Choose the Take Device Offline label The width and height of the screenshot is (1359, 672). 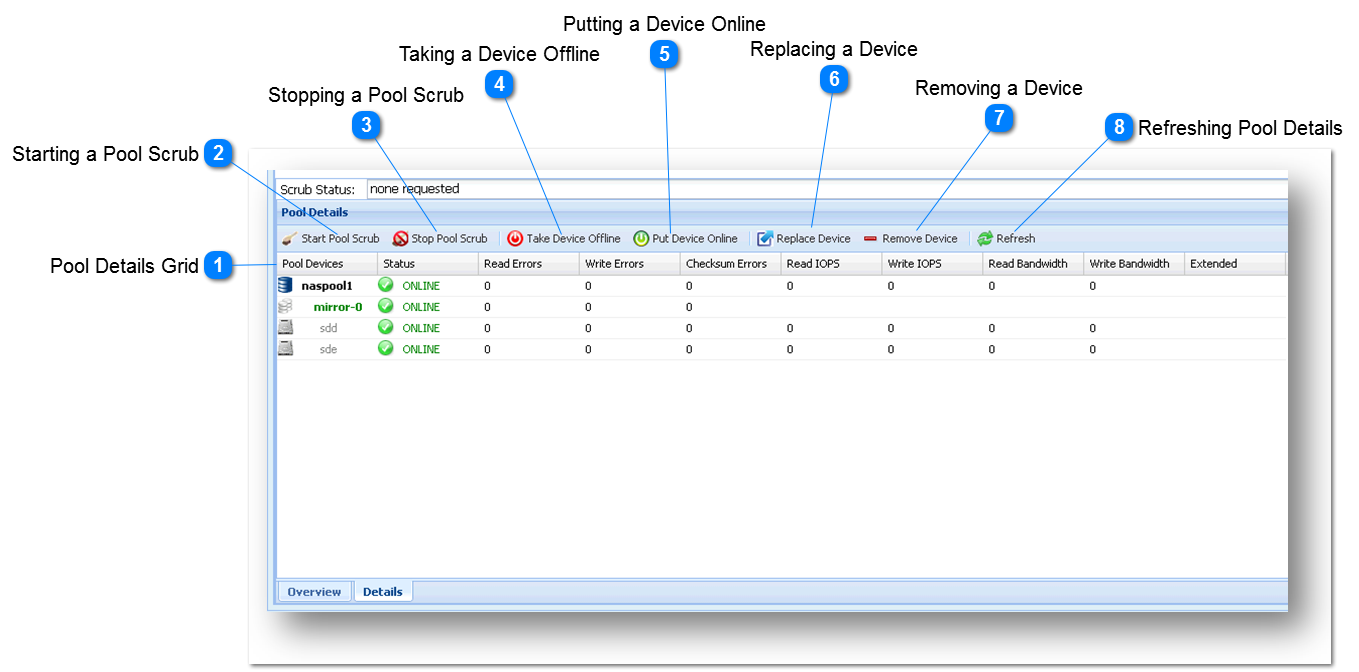[x=573, y=239]
